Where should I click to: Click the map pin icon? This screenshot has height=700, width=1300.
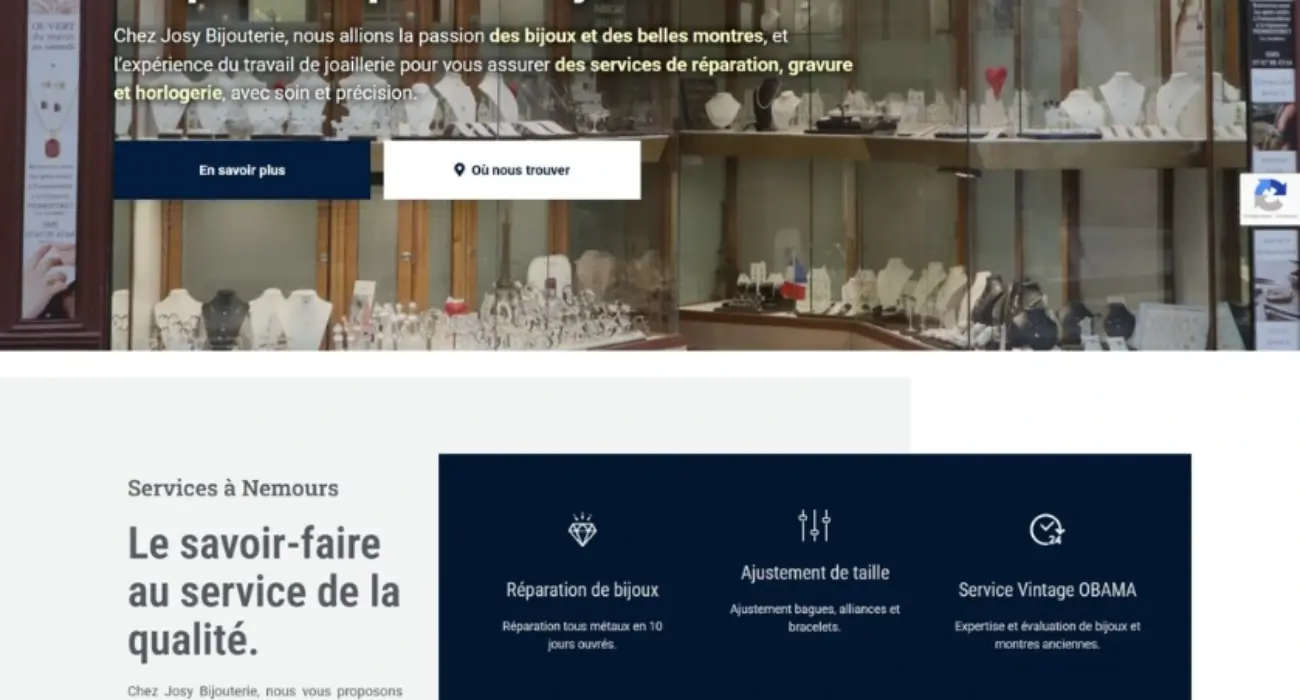tap(459, 170)
